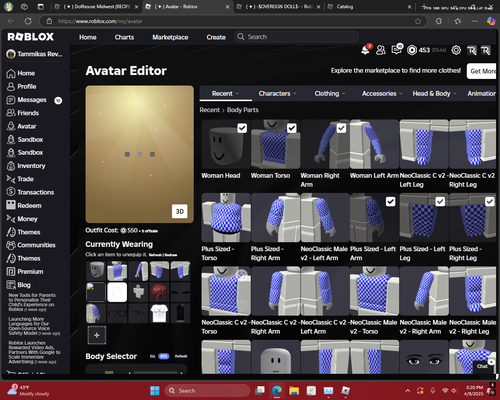Viewport: 500px width, 400px height.
Task: Open Home from the left sidebar
Action: (x=21, y=73)
